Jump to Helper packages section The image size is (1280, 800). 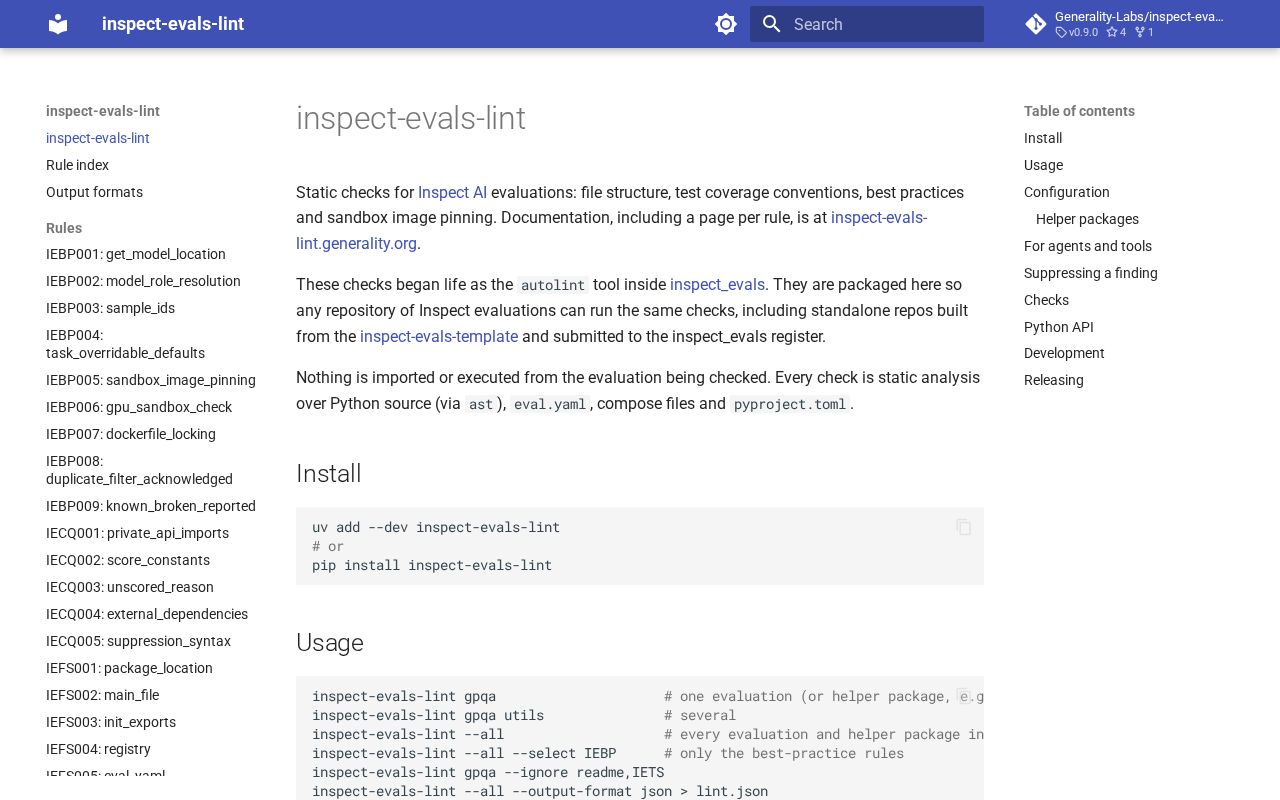tap(1087, 219)
